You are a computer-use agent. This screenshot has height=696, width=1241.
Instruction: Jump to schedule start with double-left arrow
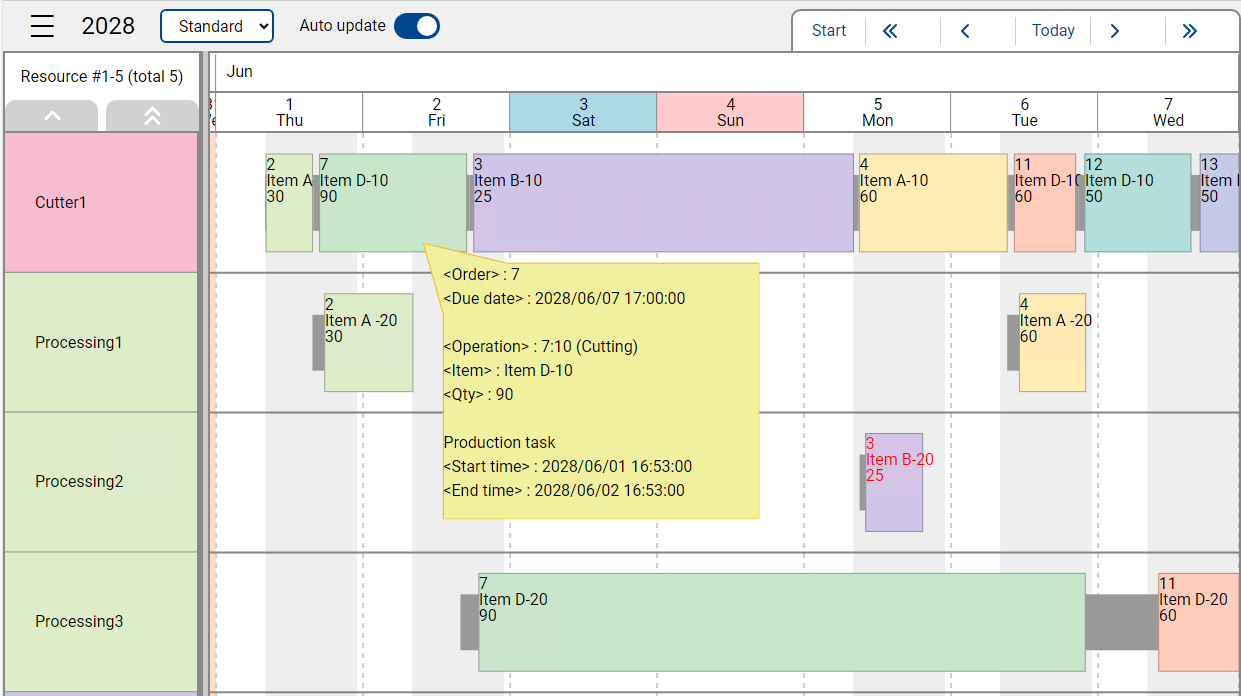pyautogui.click(x=889, y=31)
